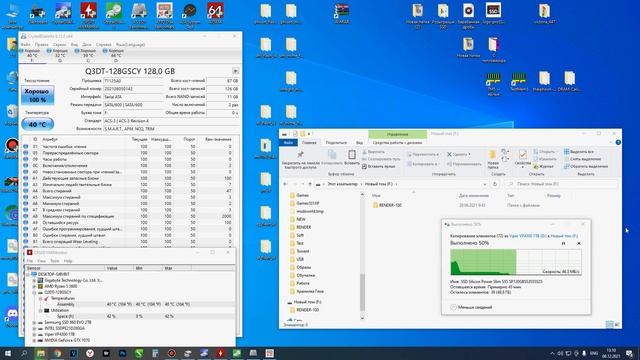Expand the Gigabyte Technology node in HWMonitor

pos(34,280)
